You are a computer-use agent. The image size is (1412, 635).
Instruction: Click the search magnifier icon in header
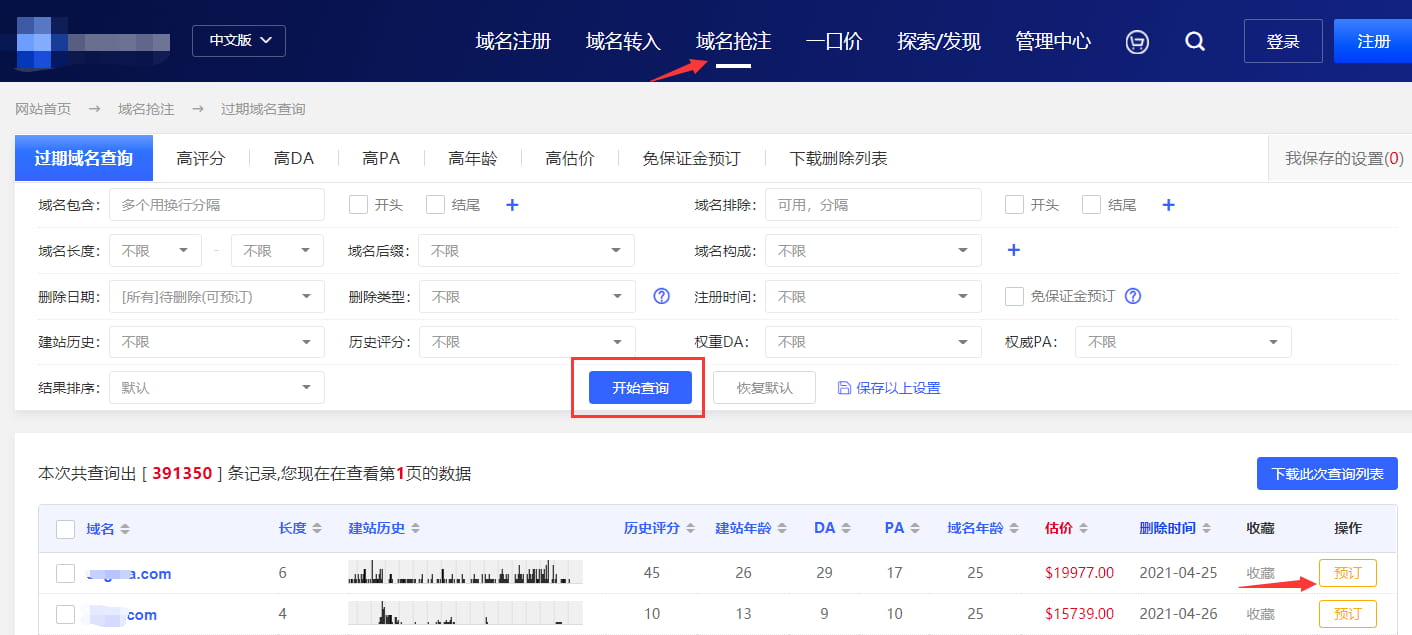click(1194, 41)
